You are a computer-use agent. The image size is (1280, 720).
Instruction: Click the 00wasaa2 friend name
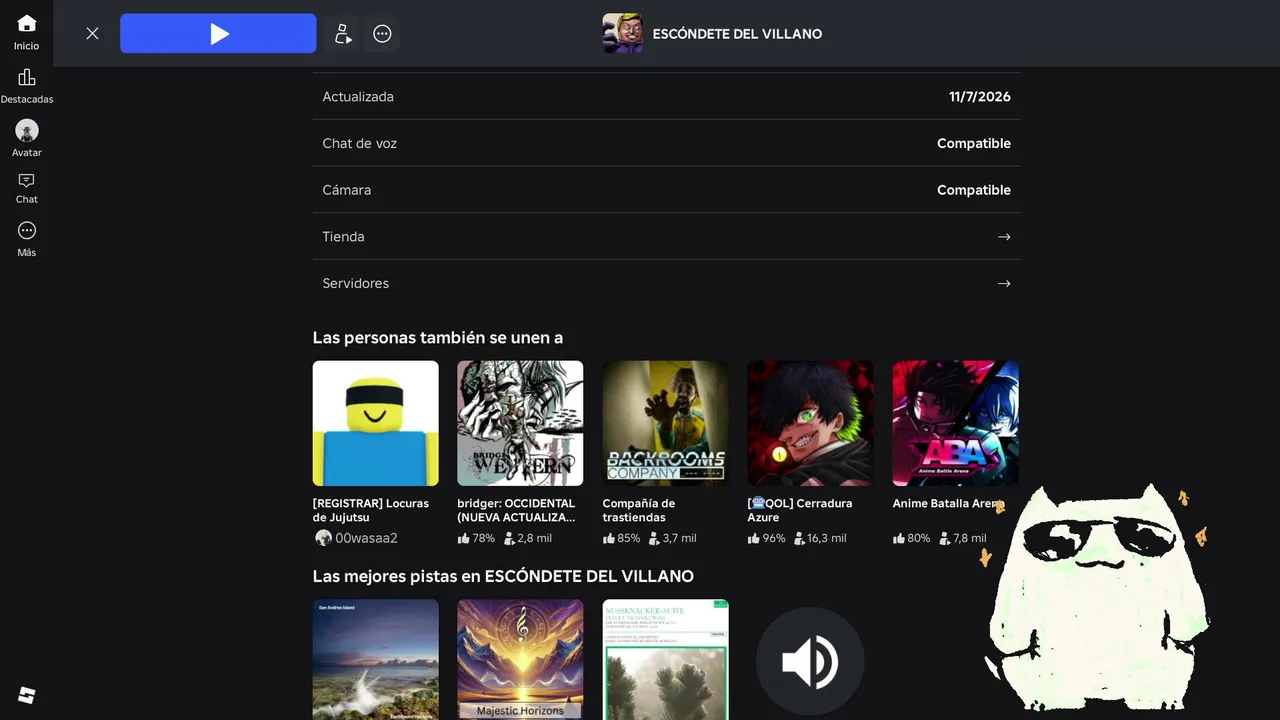point(366,538)
